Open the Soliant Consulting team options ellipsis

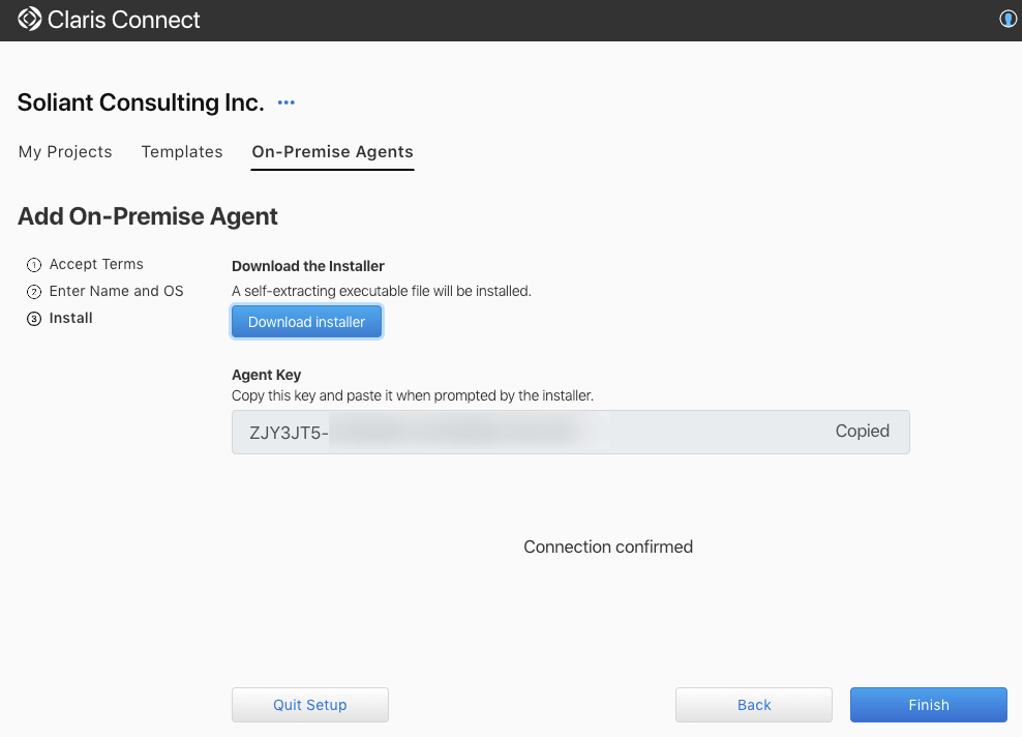click(286, 103)
